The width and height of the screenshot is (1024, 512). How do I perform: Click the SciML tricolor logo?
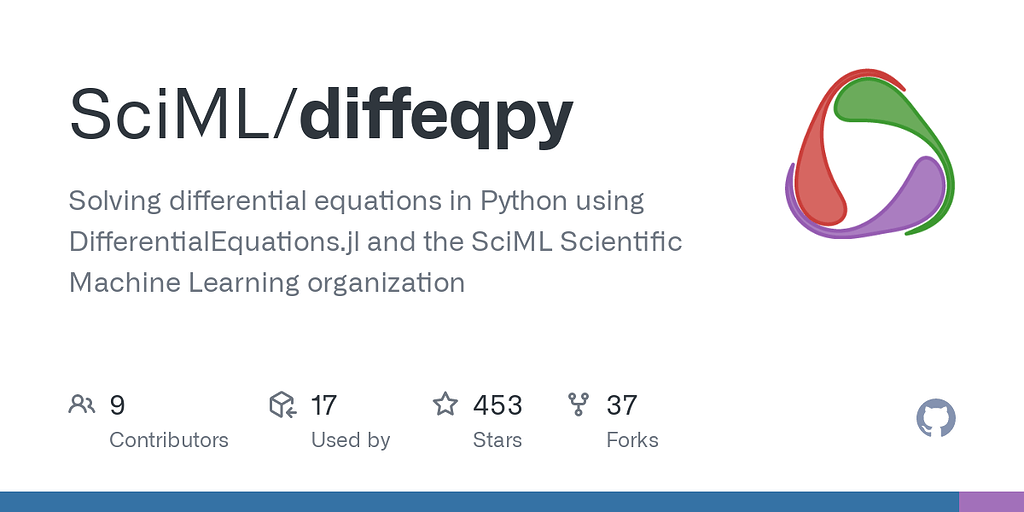(x=870, y=153)
